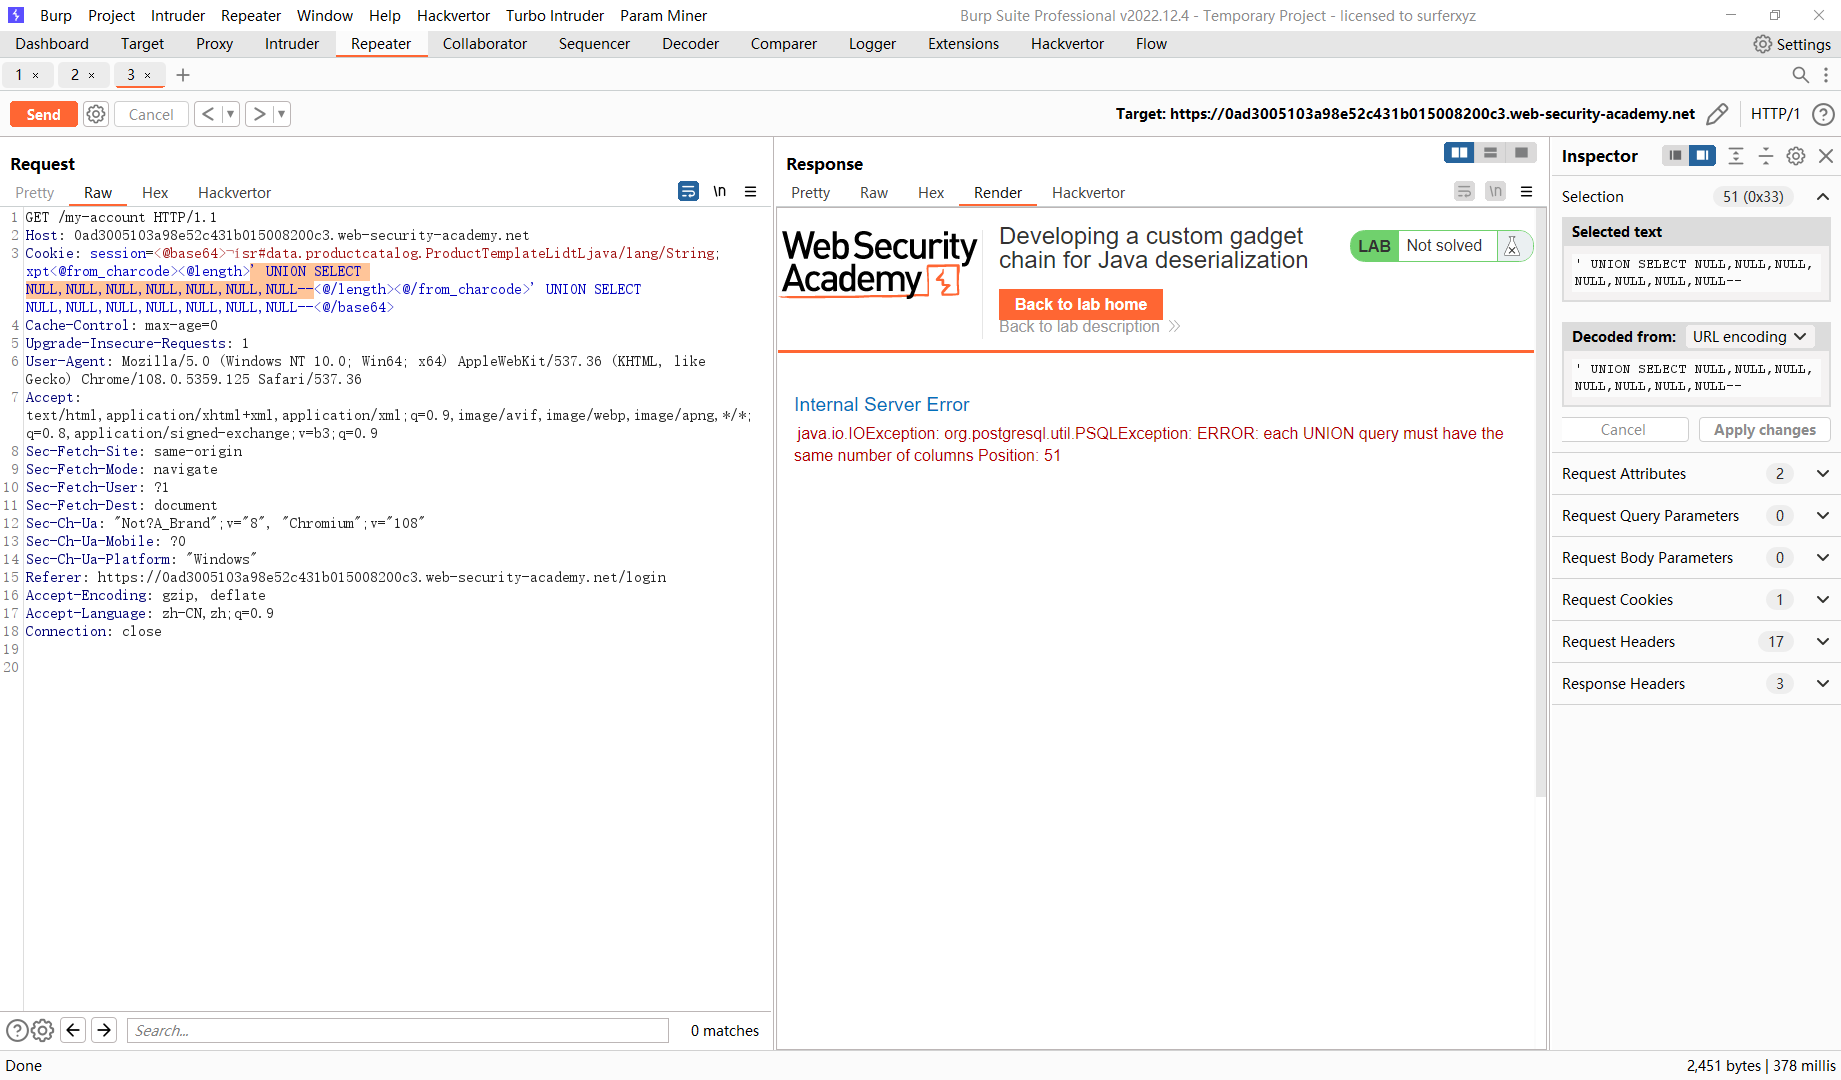
Task: Click the orange Send button
Action: coord(43,114)
